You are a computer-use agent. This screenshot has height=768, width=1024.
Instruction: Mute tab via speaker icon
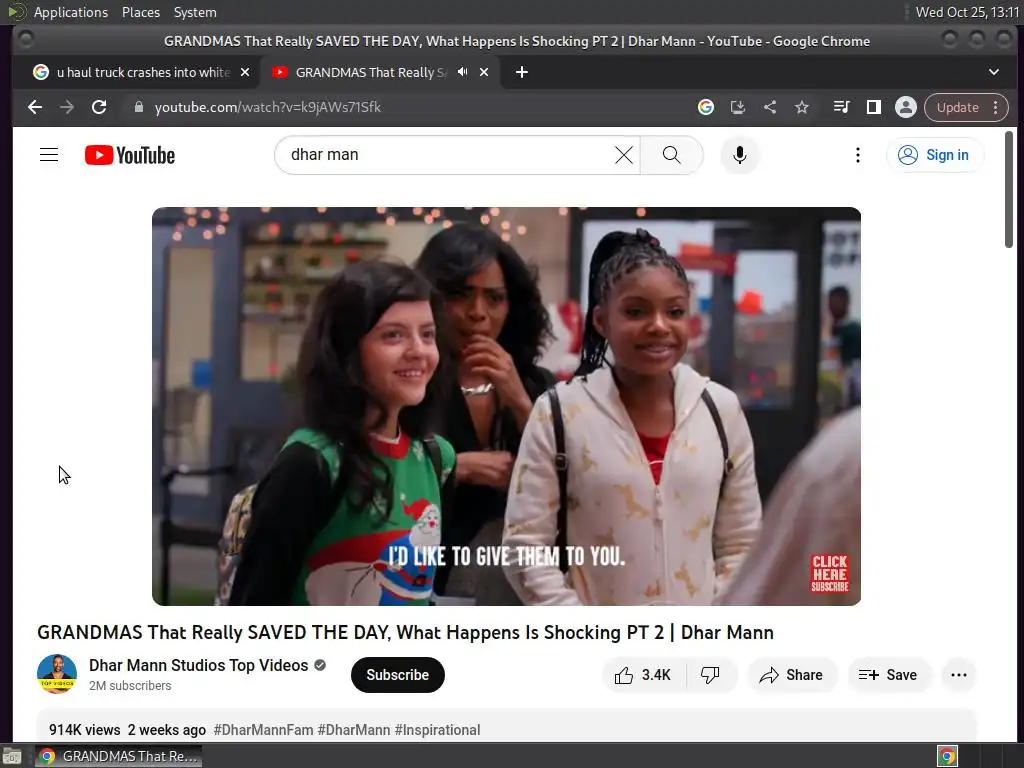[462, 72]
